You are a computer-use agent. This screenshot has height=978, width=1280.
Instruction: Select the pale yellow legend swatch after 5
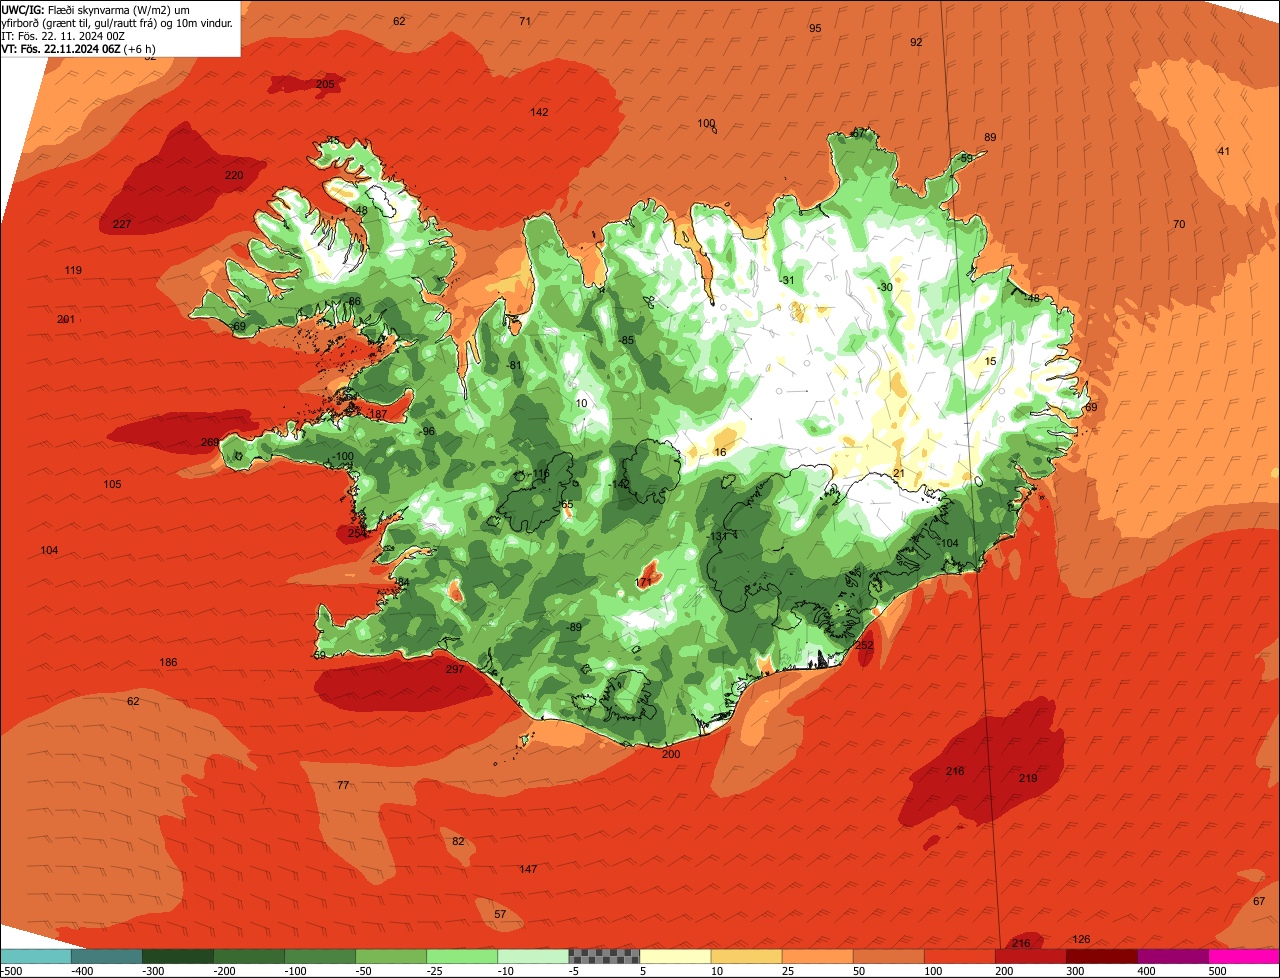pos(674,956)
